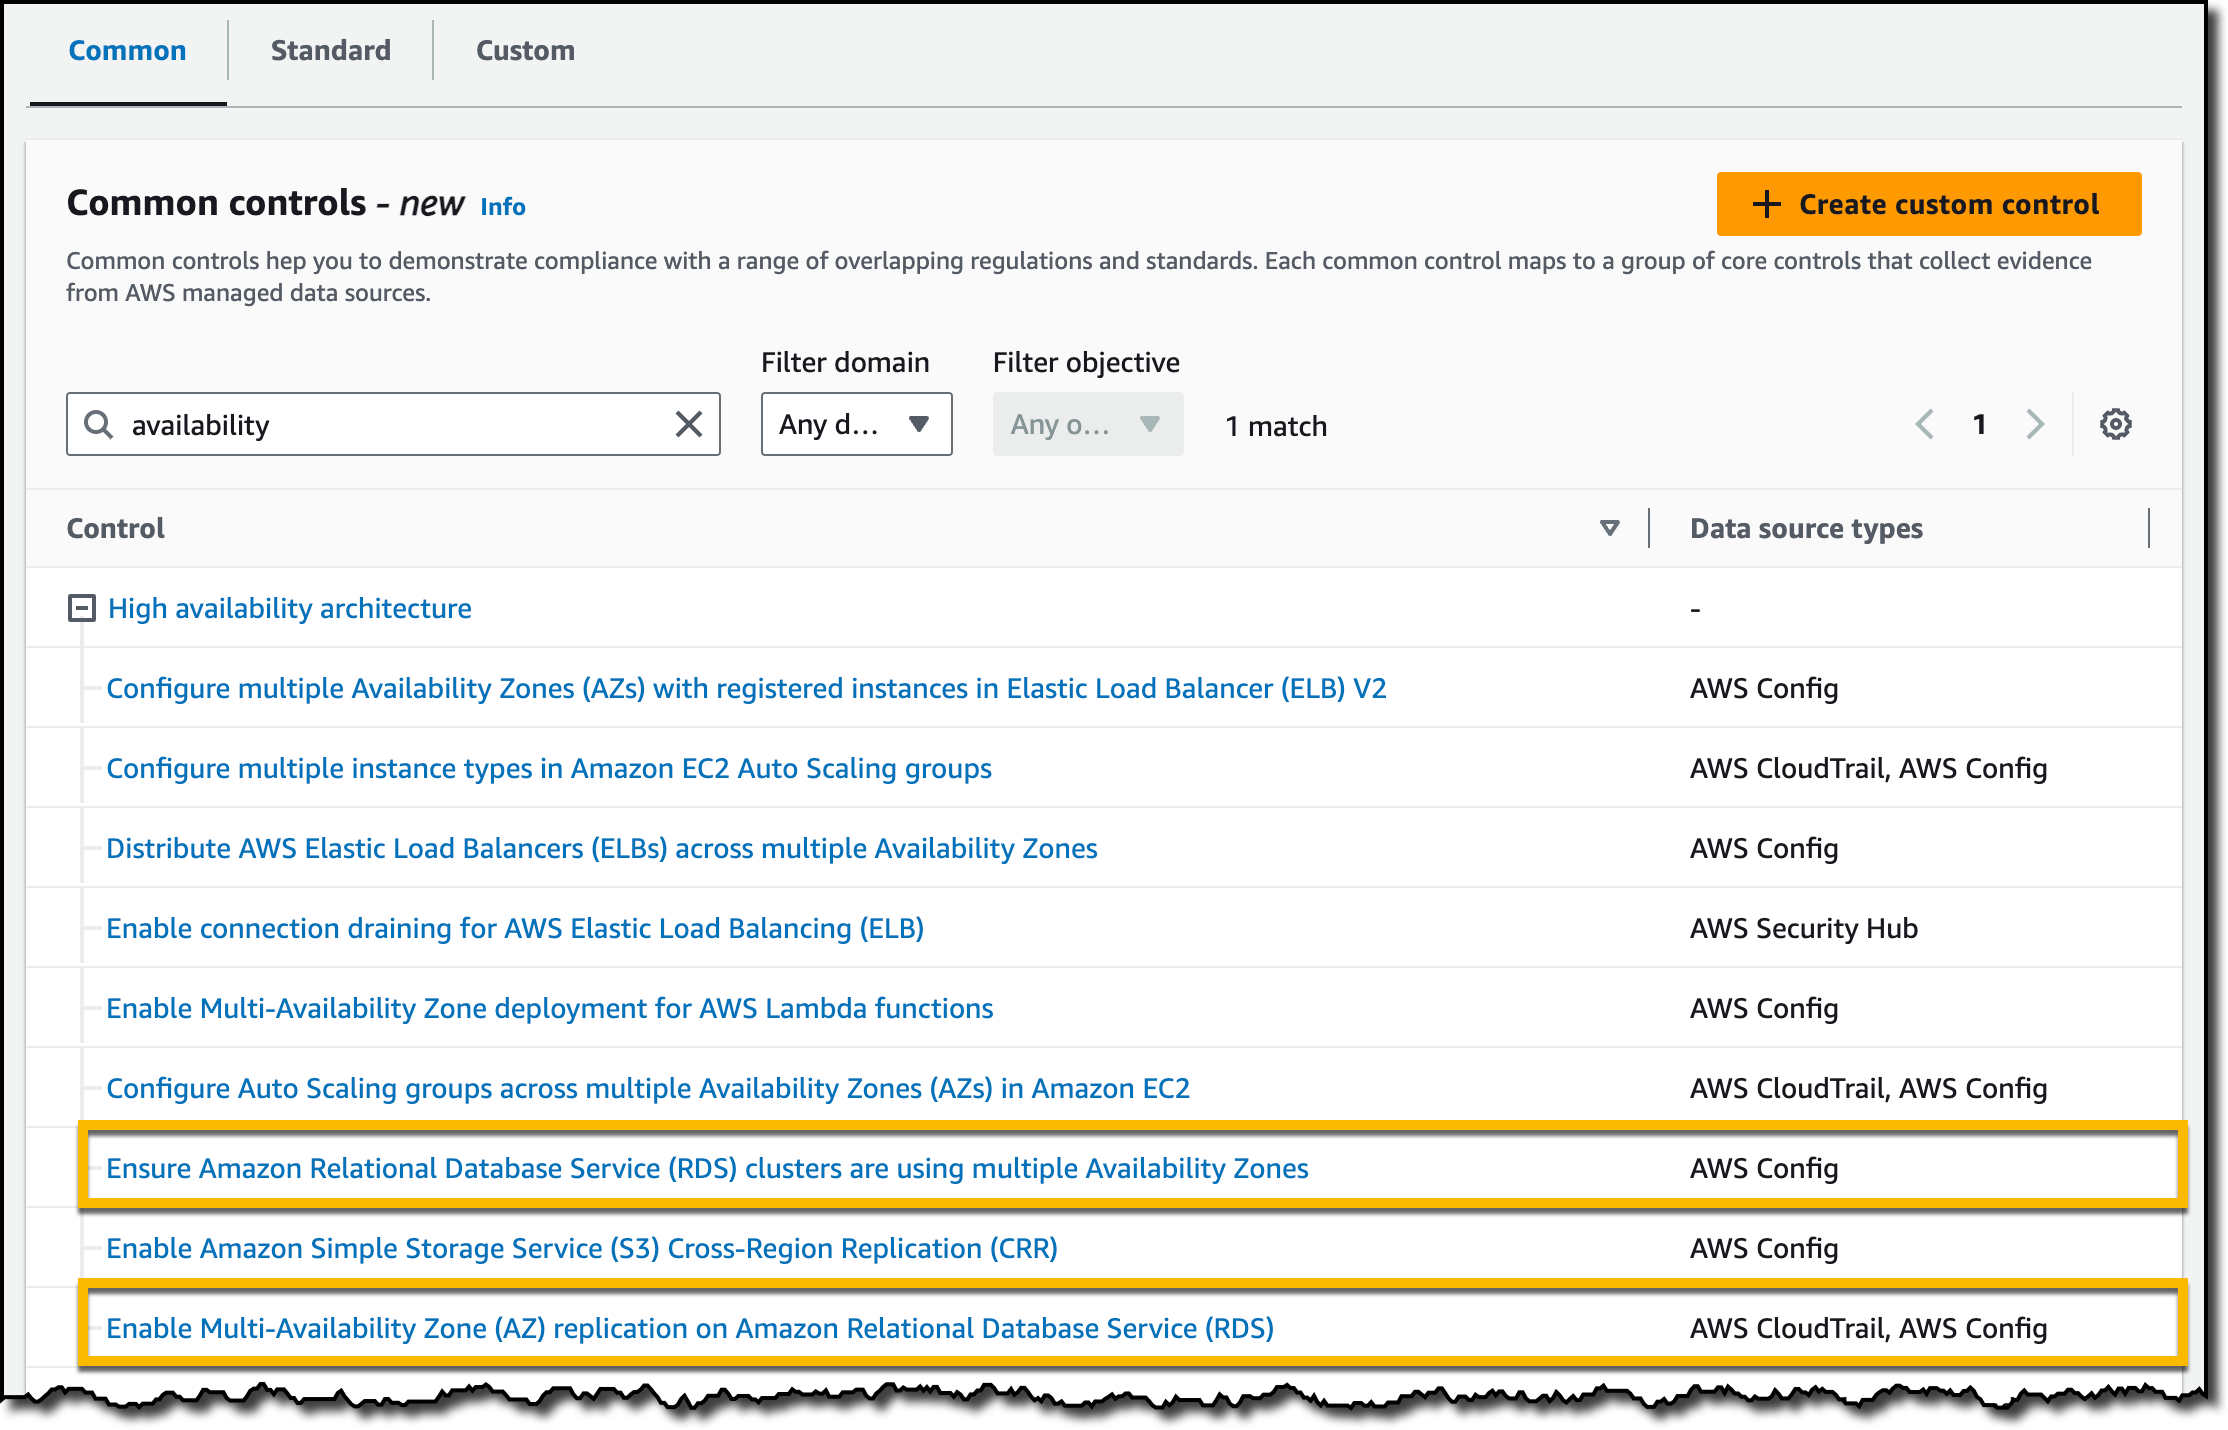Image resolution: width=2228 pixels, height=1430 pixels.
Task: Open Enable connection draining for ELB control
Action: click(514, 928)
